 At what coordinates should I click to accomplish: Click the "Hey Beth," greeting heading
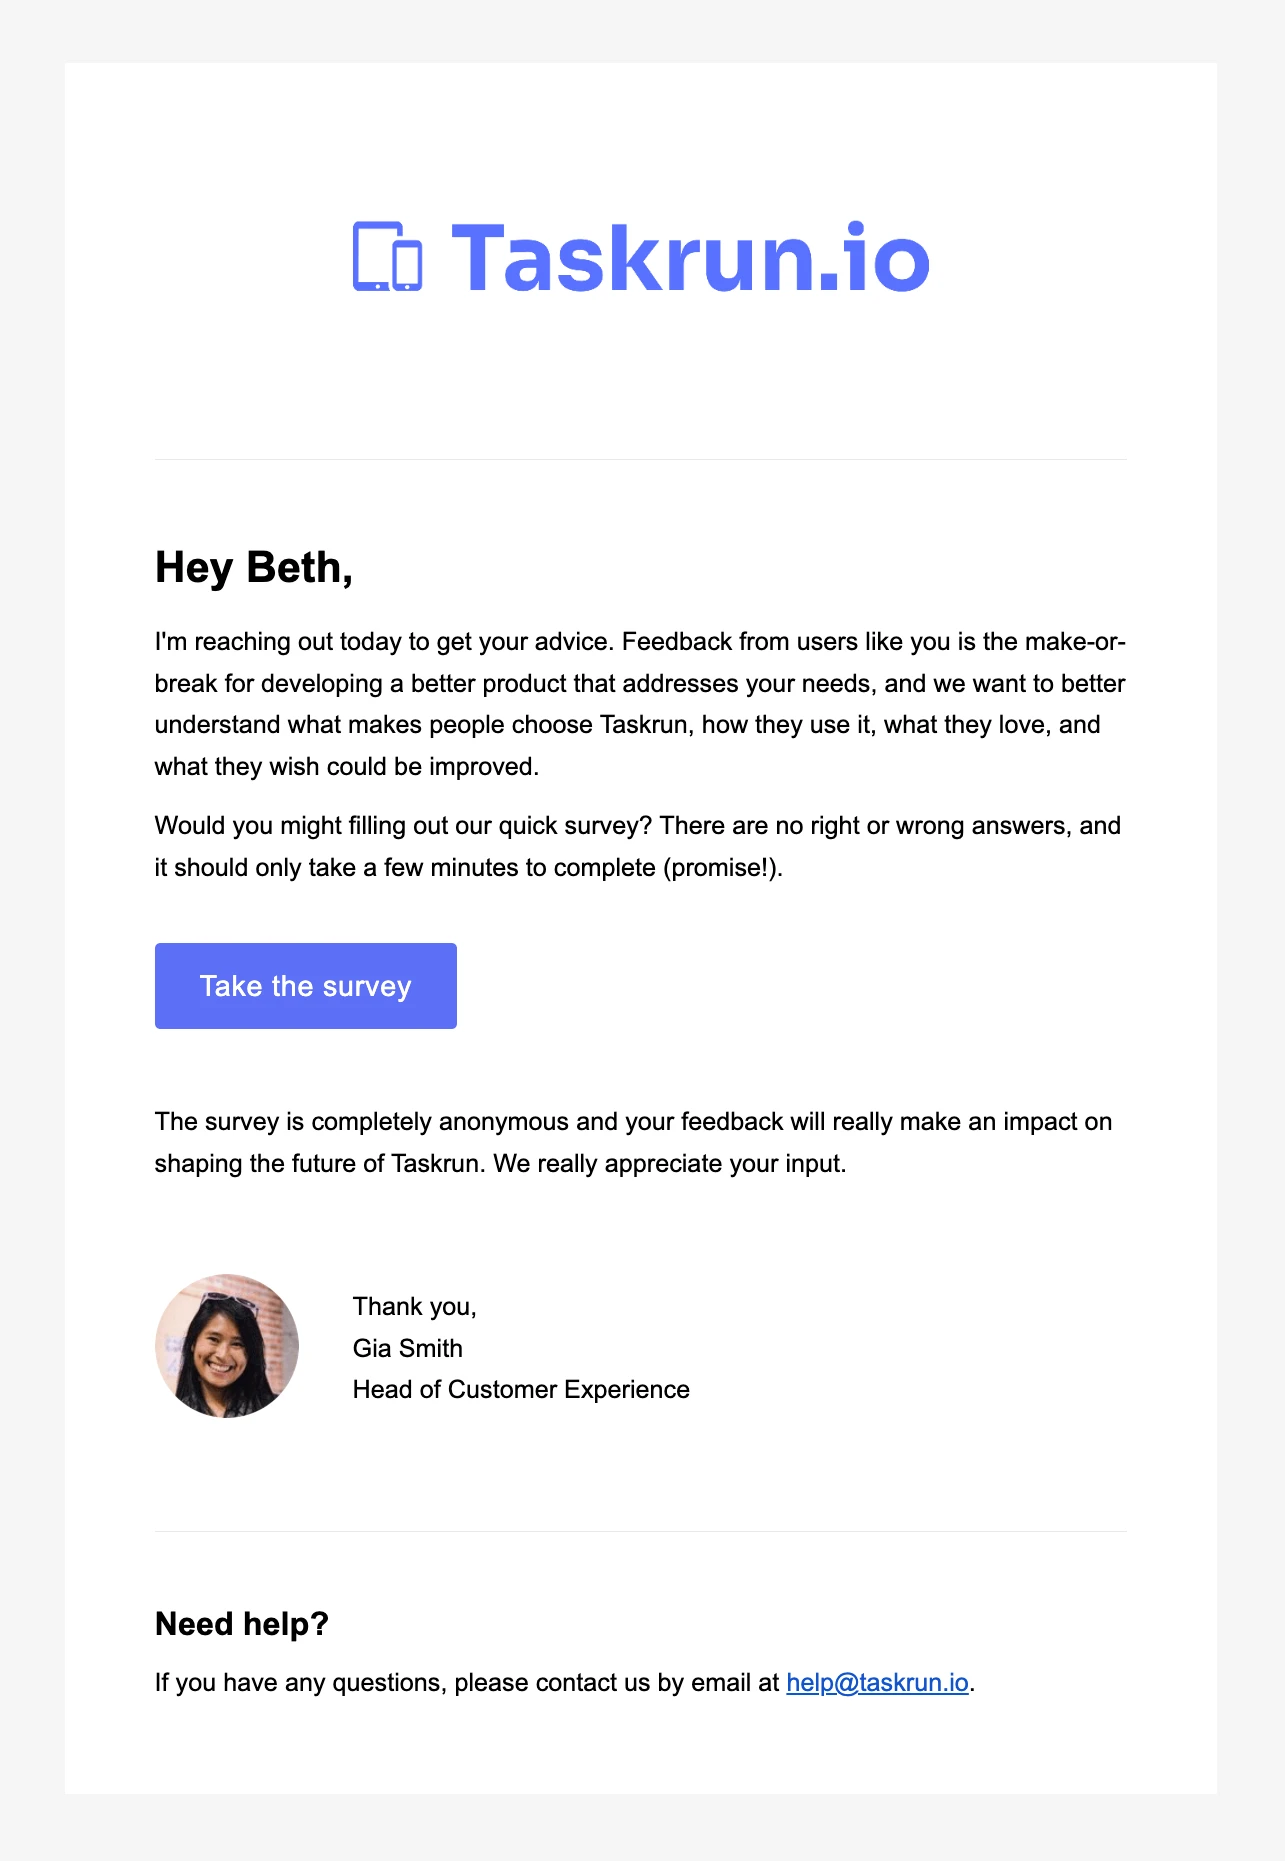(254, 568)
